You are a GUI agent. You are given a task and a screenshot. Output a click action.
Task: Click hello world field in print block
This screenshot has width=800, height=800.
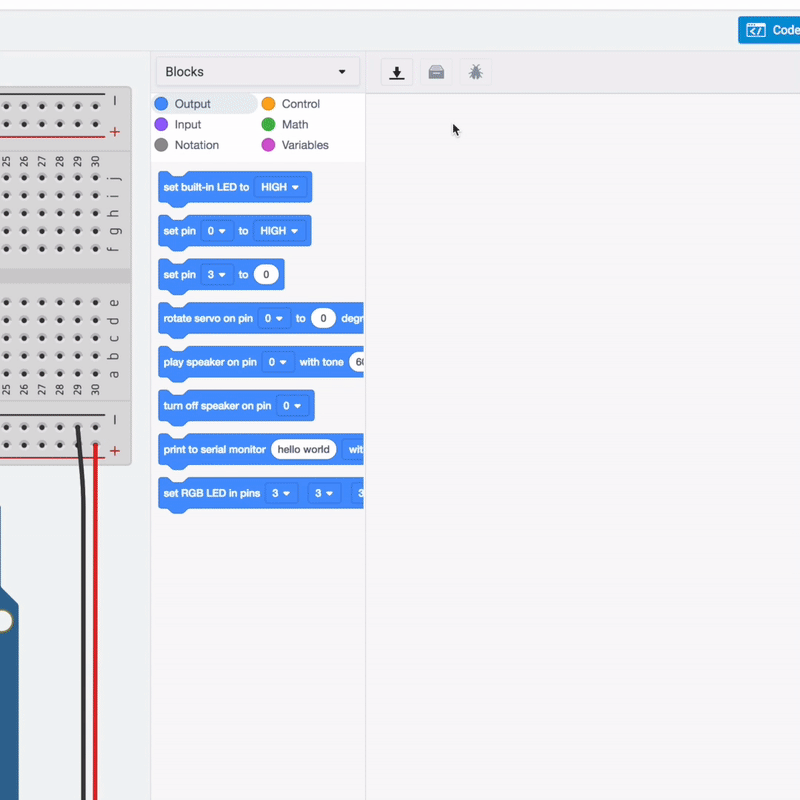(304, 449)
